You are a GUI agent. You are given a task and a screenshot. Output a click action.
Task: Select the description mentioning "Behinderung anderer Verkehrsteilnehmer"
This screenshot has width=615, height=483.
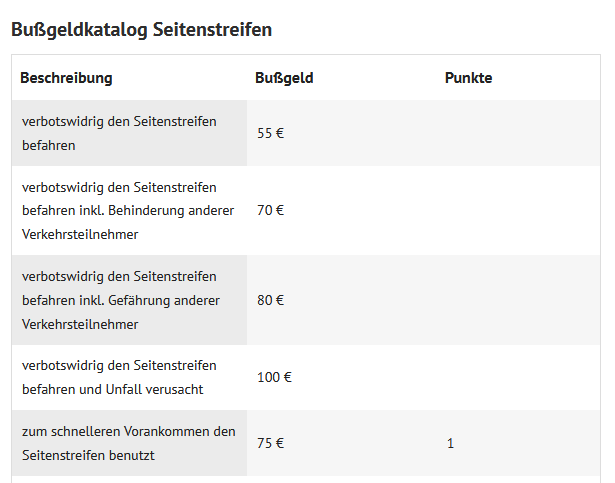click(127, 211)
